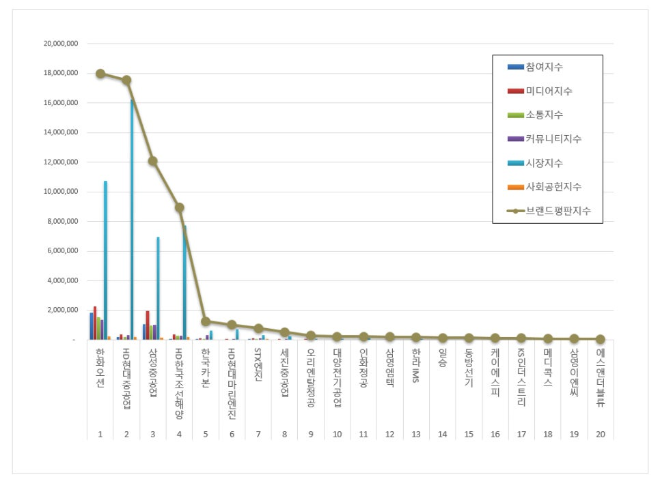Screen dimensions: 660x481
Task: Click the 10,000,000 y-axis value label
Action: point(60,192)
